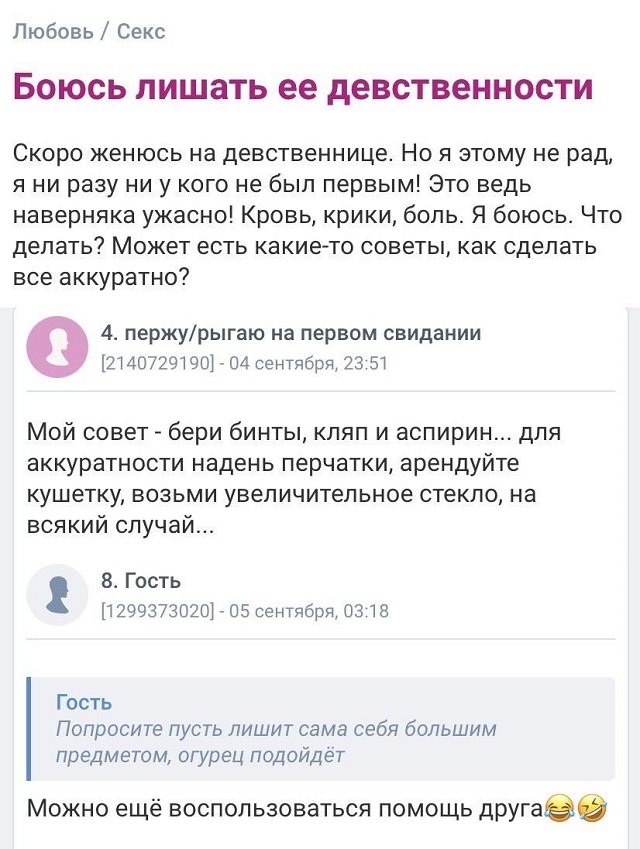Click the thread title "Боюсь лишать ее девственности"
Viewport: 640px width, 849px height.
coord(303,88)
